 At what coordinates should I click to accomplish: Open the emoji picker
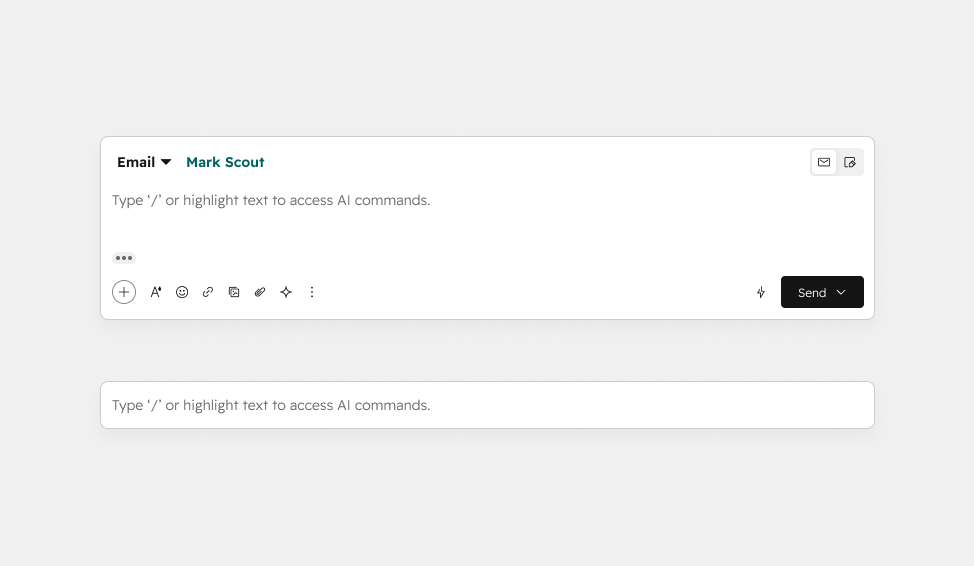(x=182, y=292)
